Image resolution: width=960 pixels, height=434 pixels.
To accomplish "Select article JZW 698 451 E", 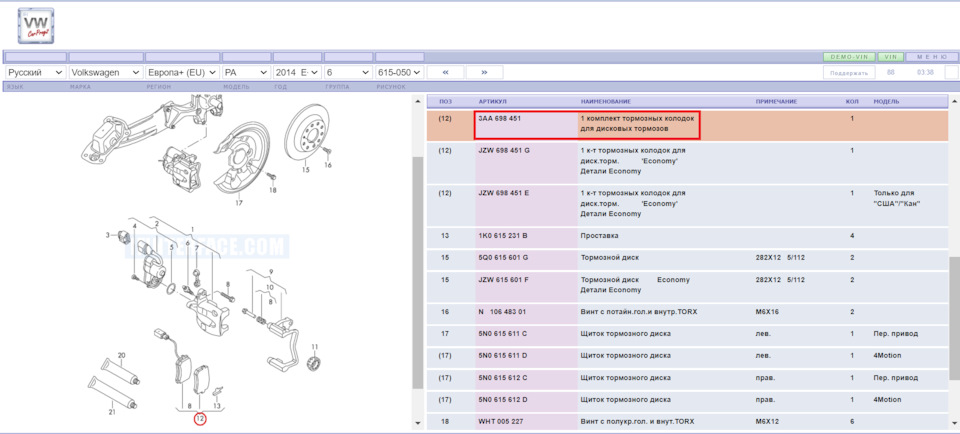I will pyautogui.click(x=504, y=193).
